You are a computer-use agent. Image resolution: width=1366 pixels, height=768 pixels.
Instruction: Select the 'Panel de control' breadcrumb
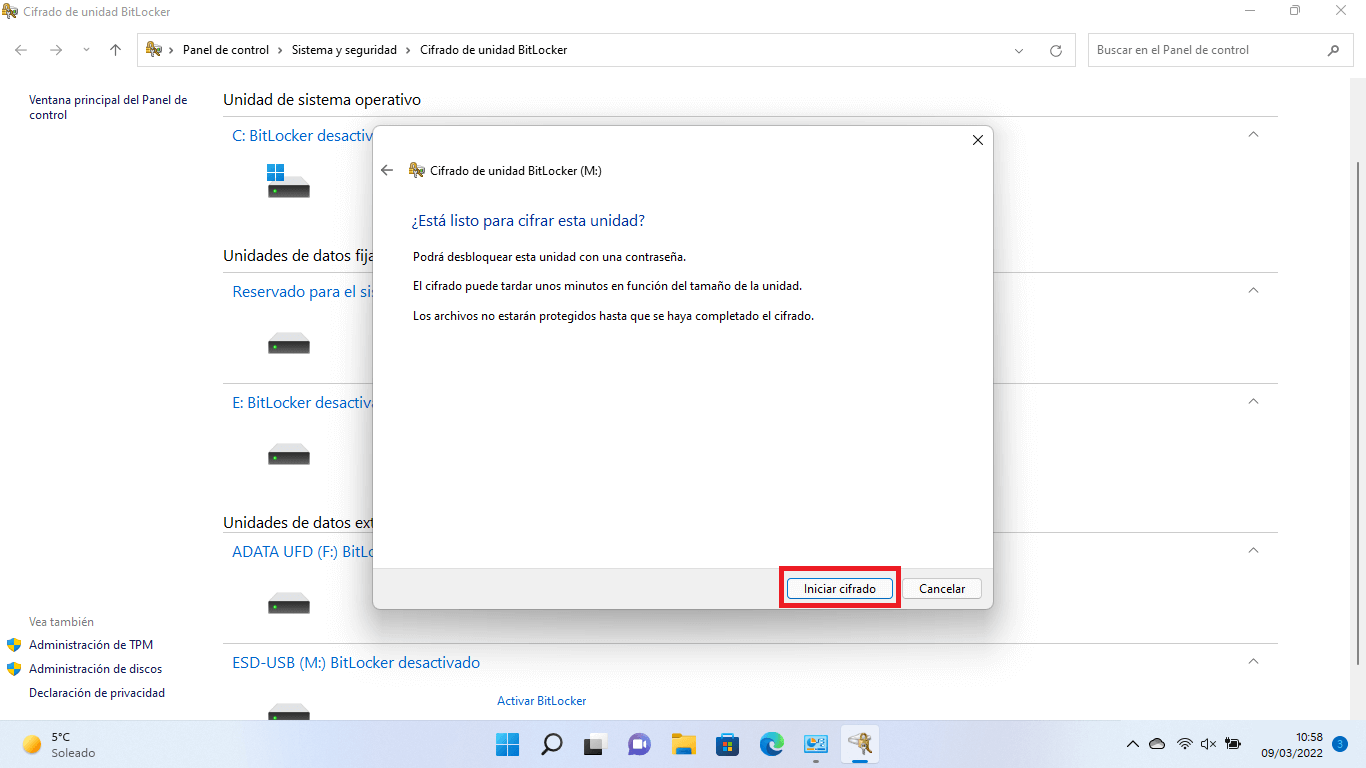(226, 50)
